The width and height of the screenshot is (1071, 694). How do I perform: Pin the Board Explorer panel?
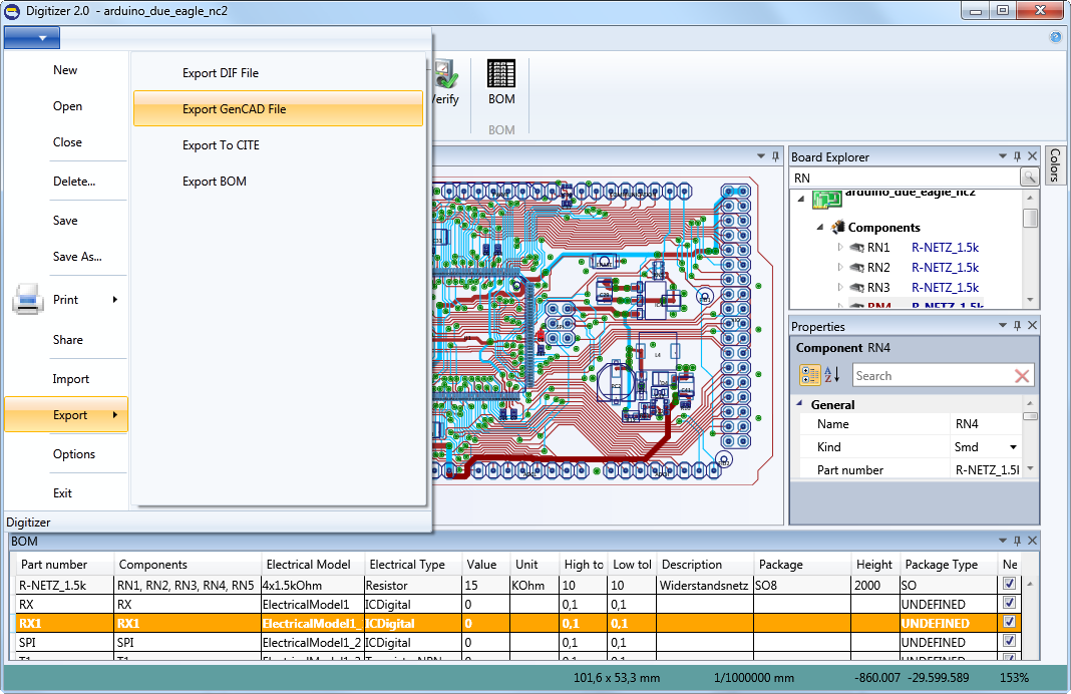[x=1017, y=156]
